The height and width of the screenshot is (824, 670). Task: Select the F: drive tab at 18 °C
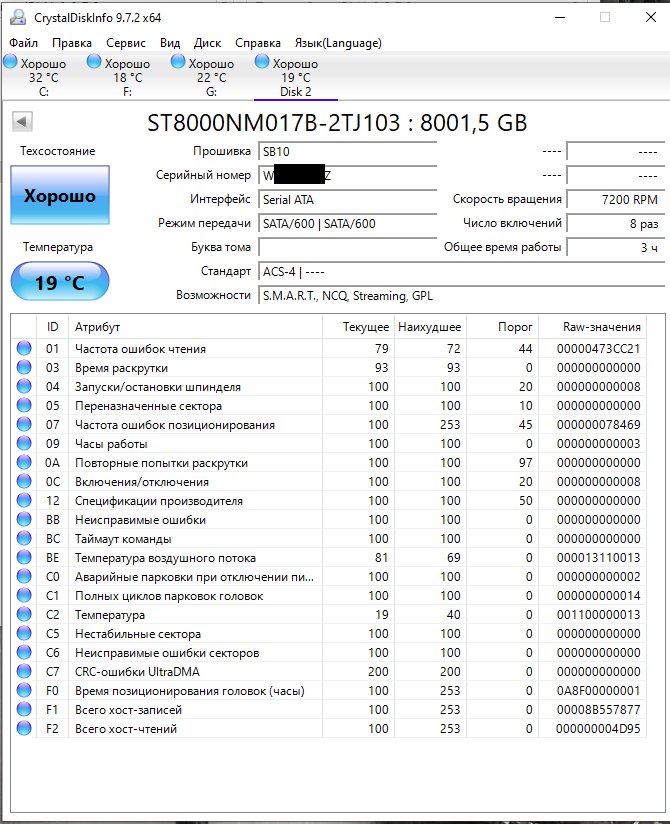127,77
